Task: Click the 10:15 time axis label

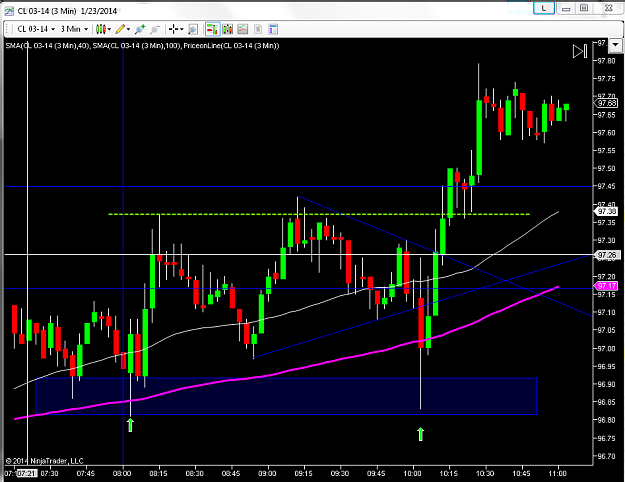Action: pos(449,473)
